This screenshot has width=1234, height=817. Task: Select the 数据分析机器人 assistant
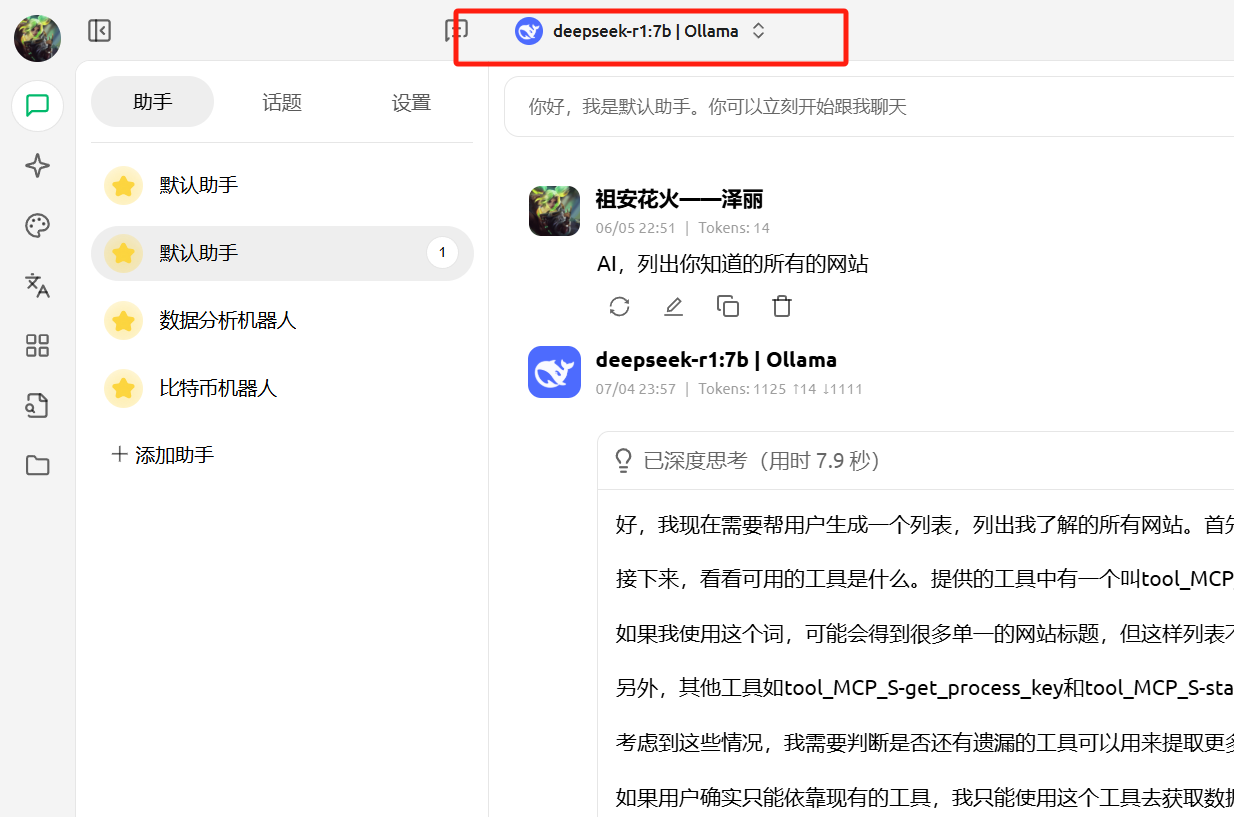pos(228,321)
